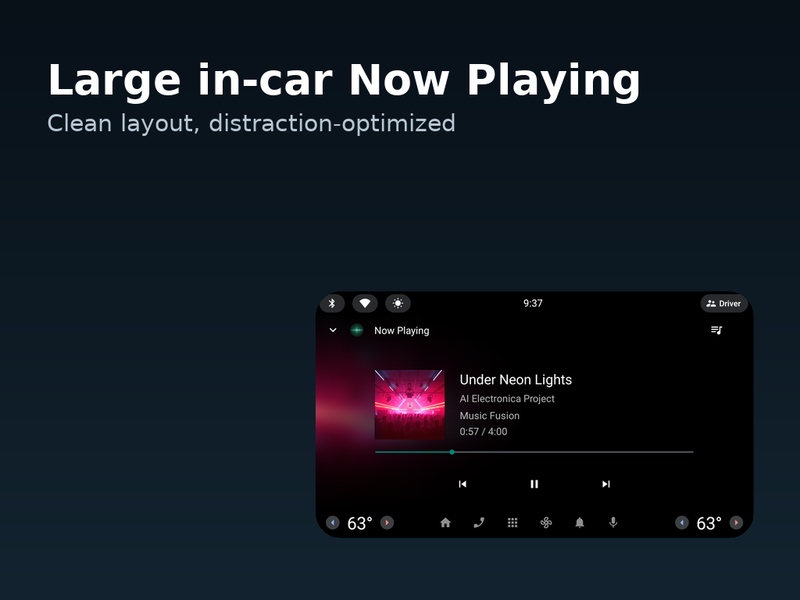This screenshot has width=800, height=600.
Task: Skip to the next track
Action: (606, 484)
